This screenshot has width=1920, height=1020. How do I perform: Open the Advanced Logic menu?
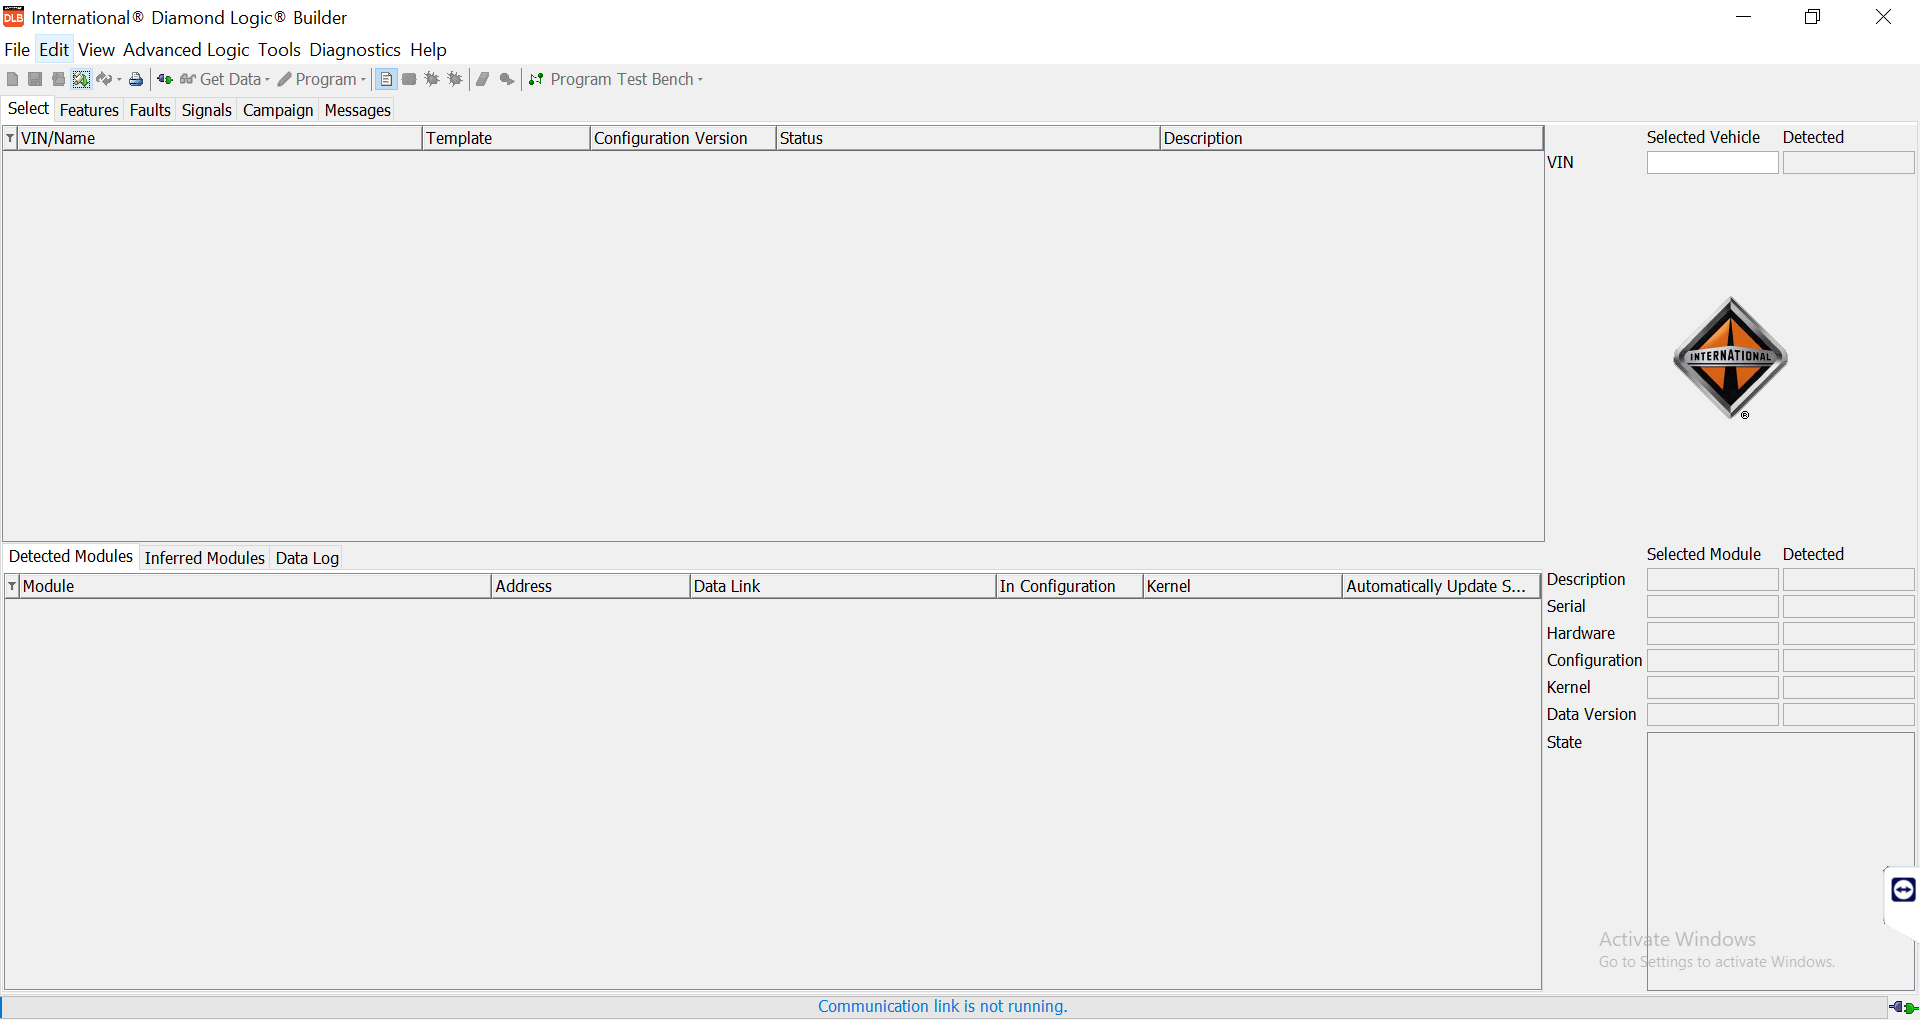(186, 49)
